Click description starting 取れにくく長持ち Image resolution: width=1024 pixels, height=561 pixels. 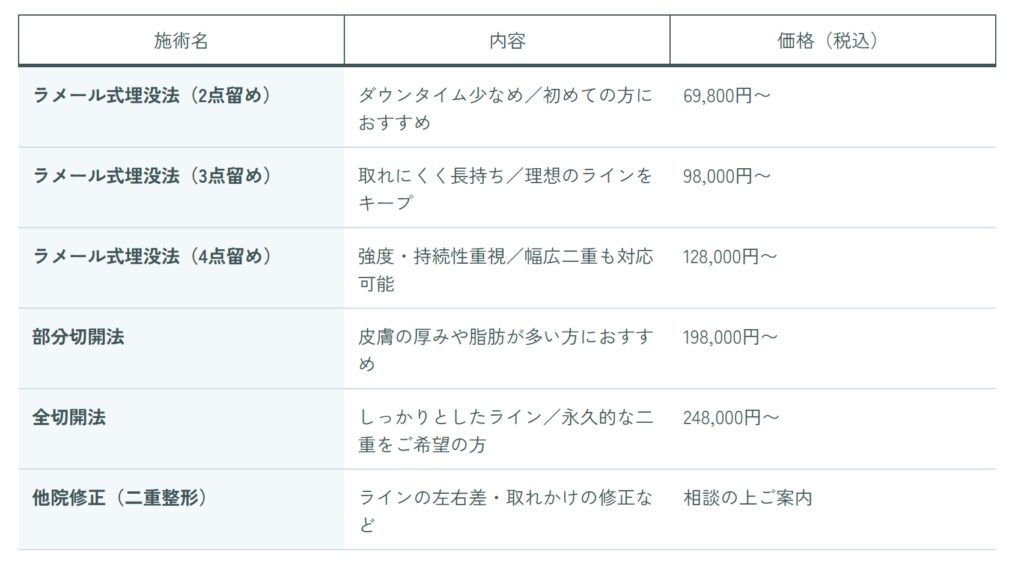(505, 189)
